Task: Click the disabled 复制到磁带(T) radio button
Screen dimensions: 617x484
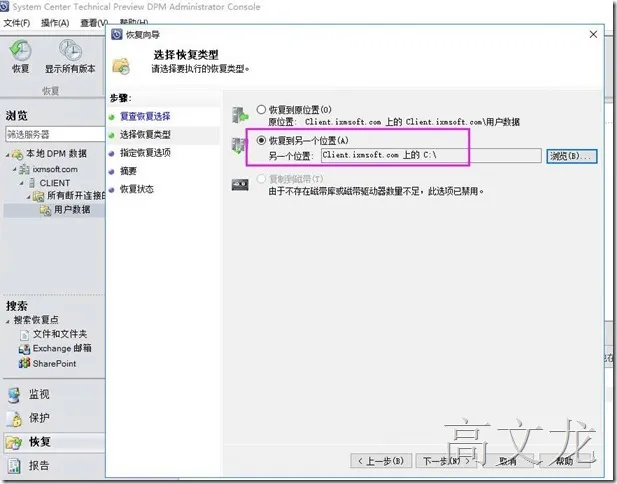Action: tap(261, 179)
